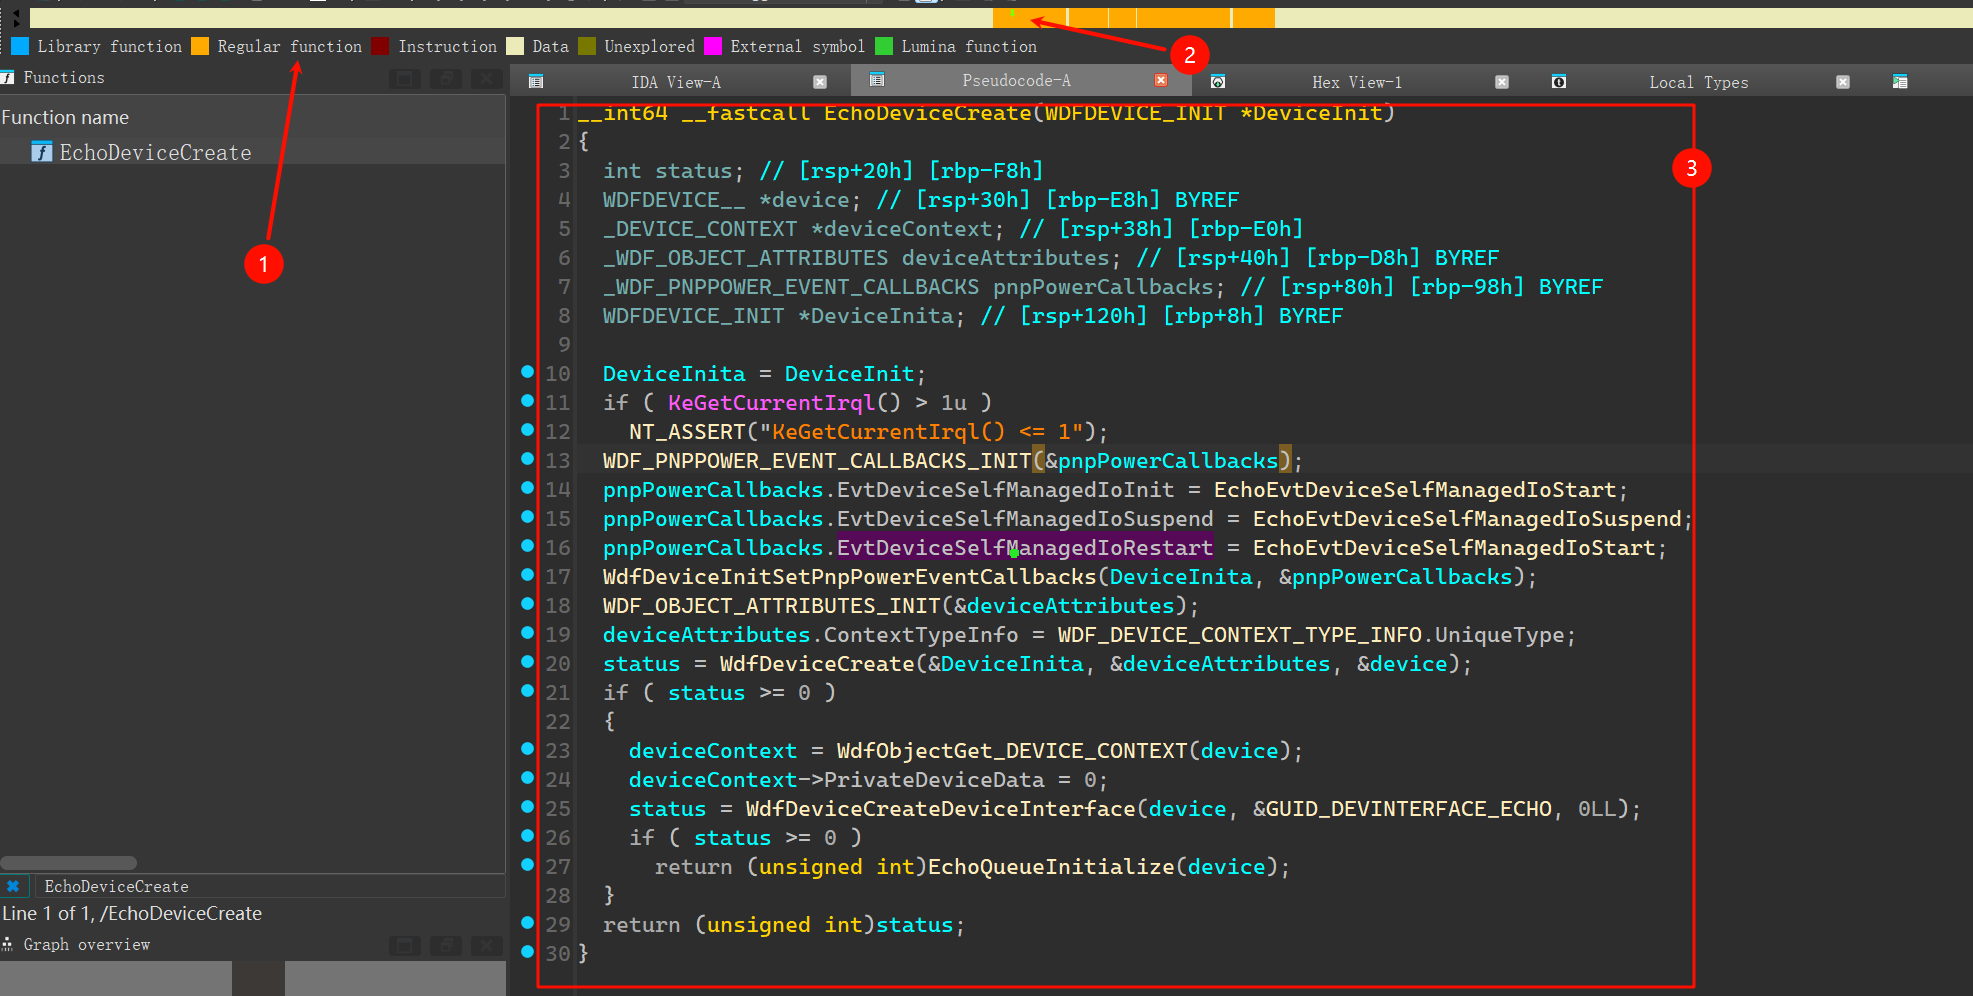
Task: Switch to the Local Types tab
Action: [x=1698, y=82]
